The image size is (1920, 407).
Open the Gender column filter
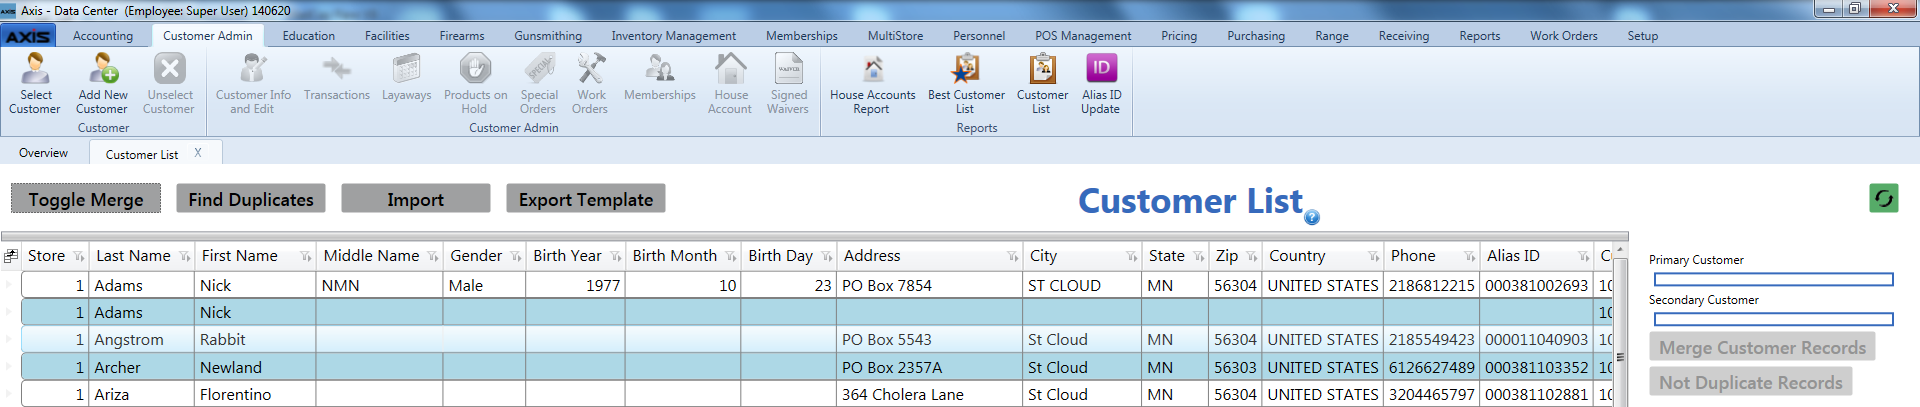(x=516, y=257)
